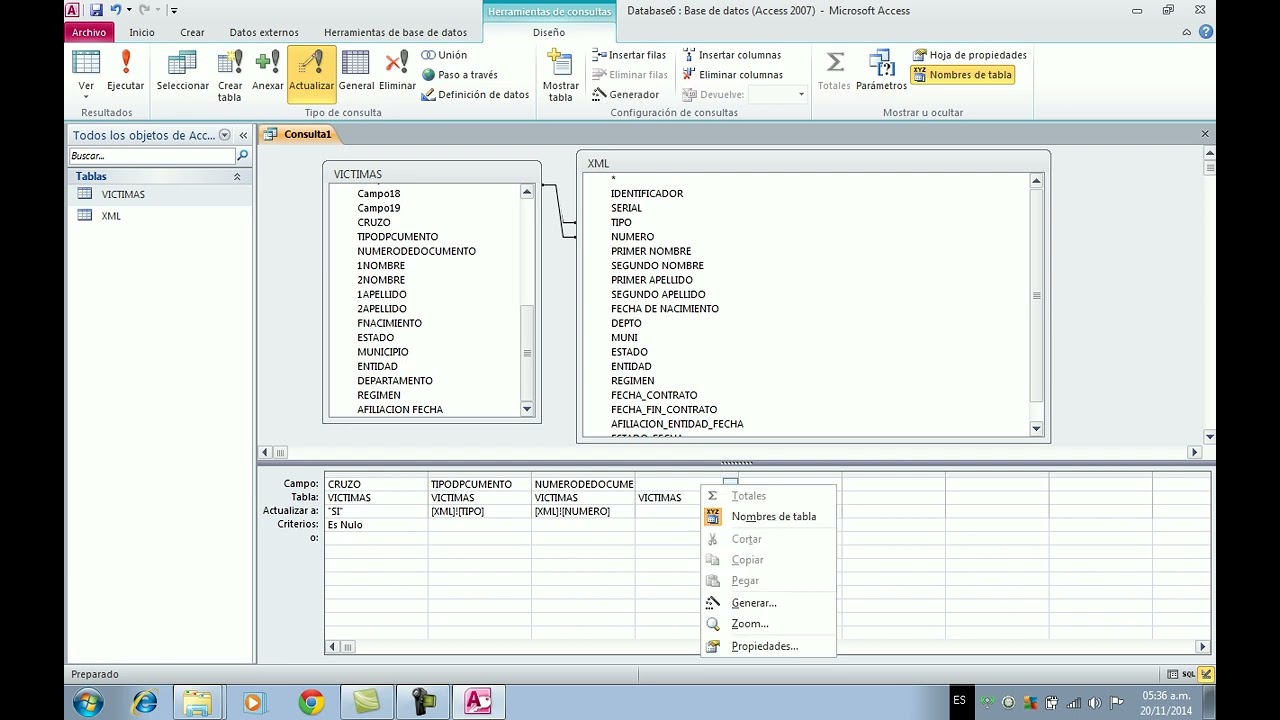Click the Mostrar tabla icon
Screen dimensions: 1280x720
(561, 75)
